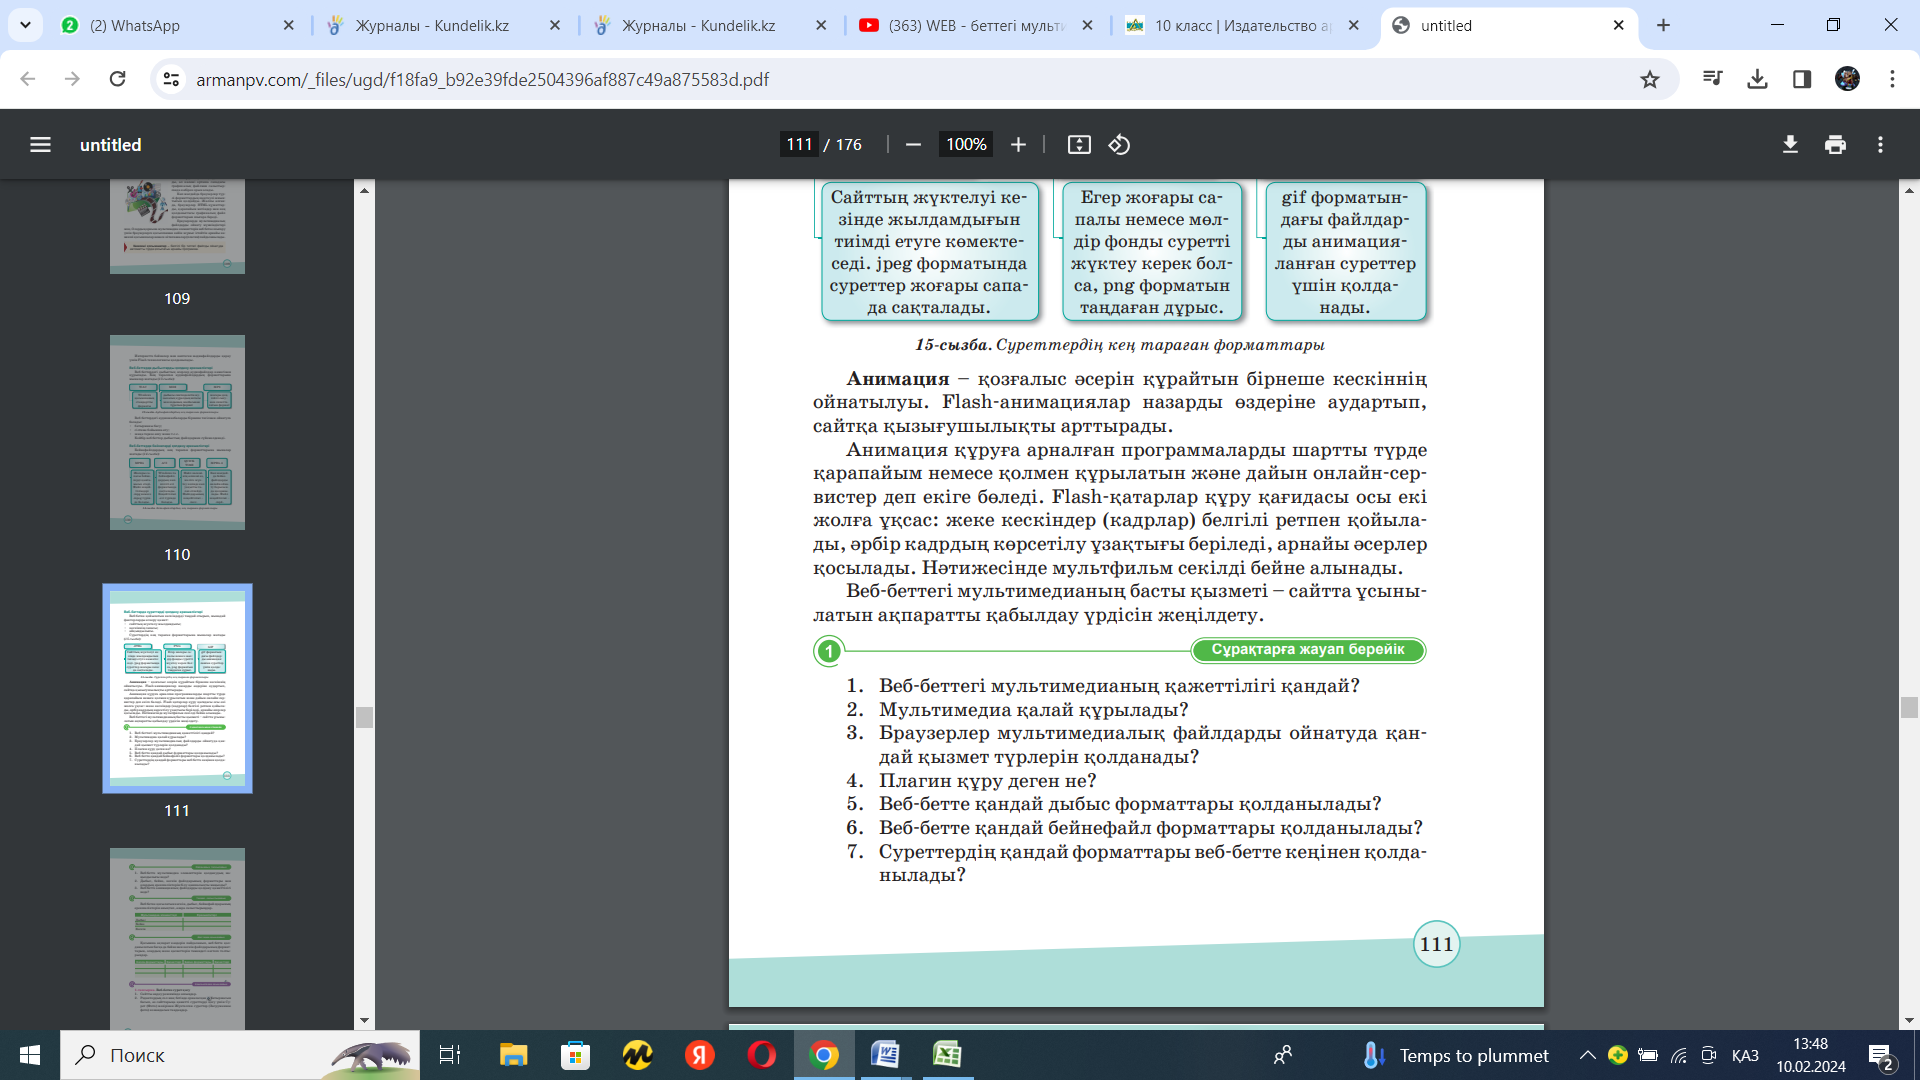Bookmark this page with star icon
This screenshot has height=1080, width=1920.
pyautogui.click(x=1650, y=79)
